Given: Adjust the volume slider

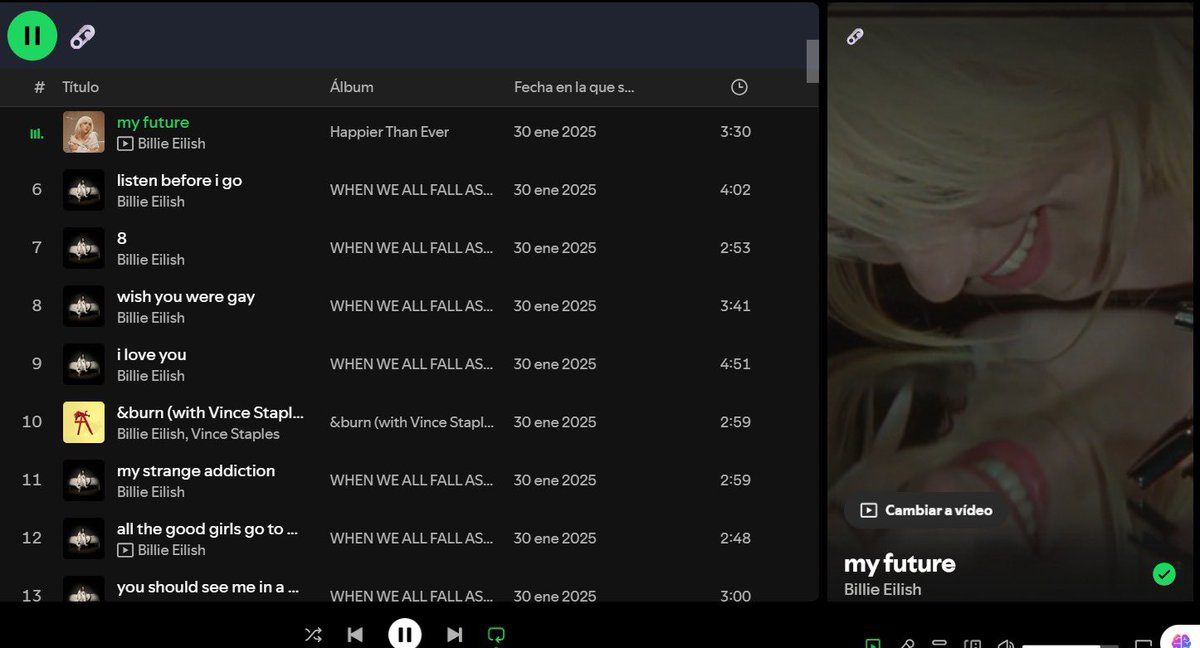Looking at the screenshot, I should [1070, 646].
